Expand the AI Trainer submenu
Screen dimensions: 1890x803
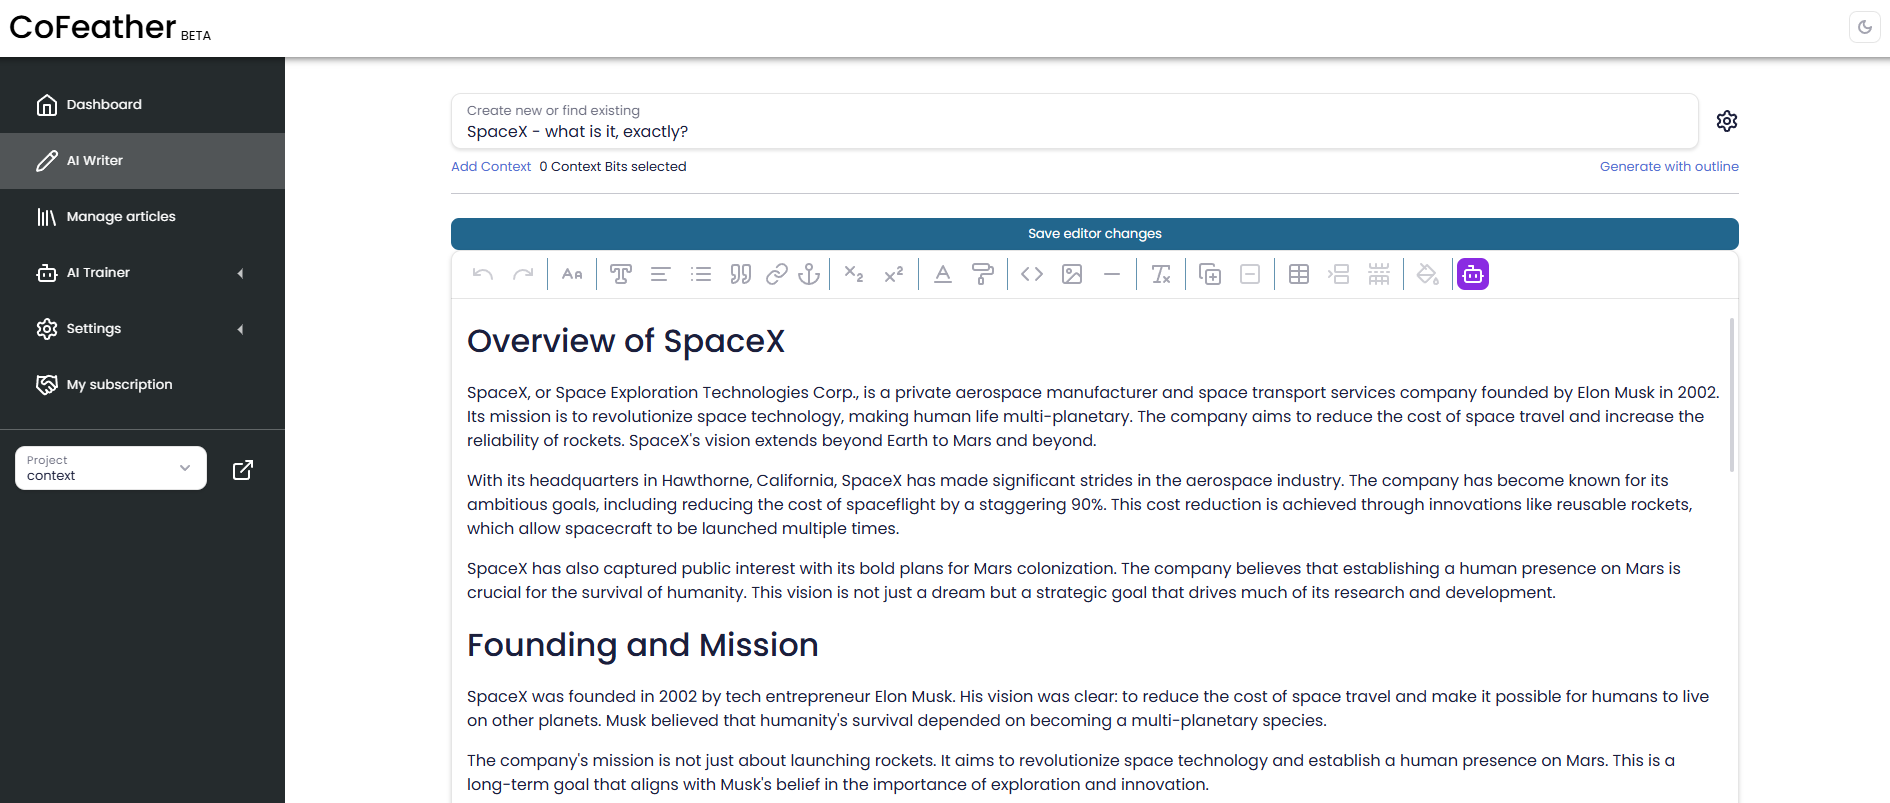click(142, 273)
